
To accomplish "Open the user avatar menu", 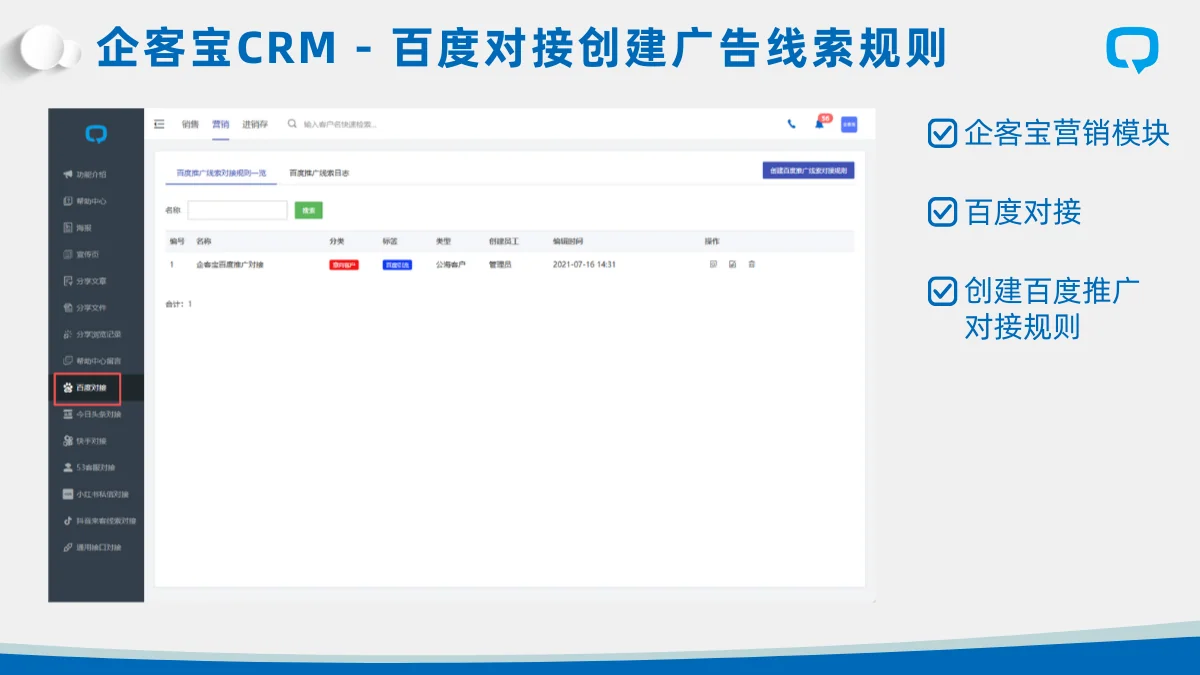I will point(849,124).
